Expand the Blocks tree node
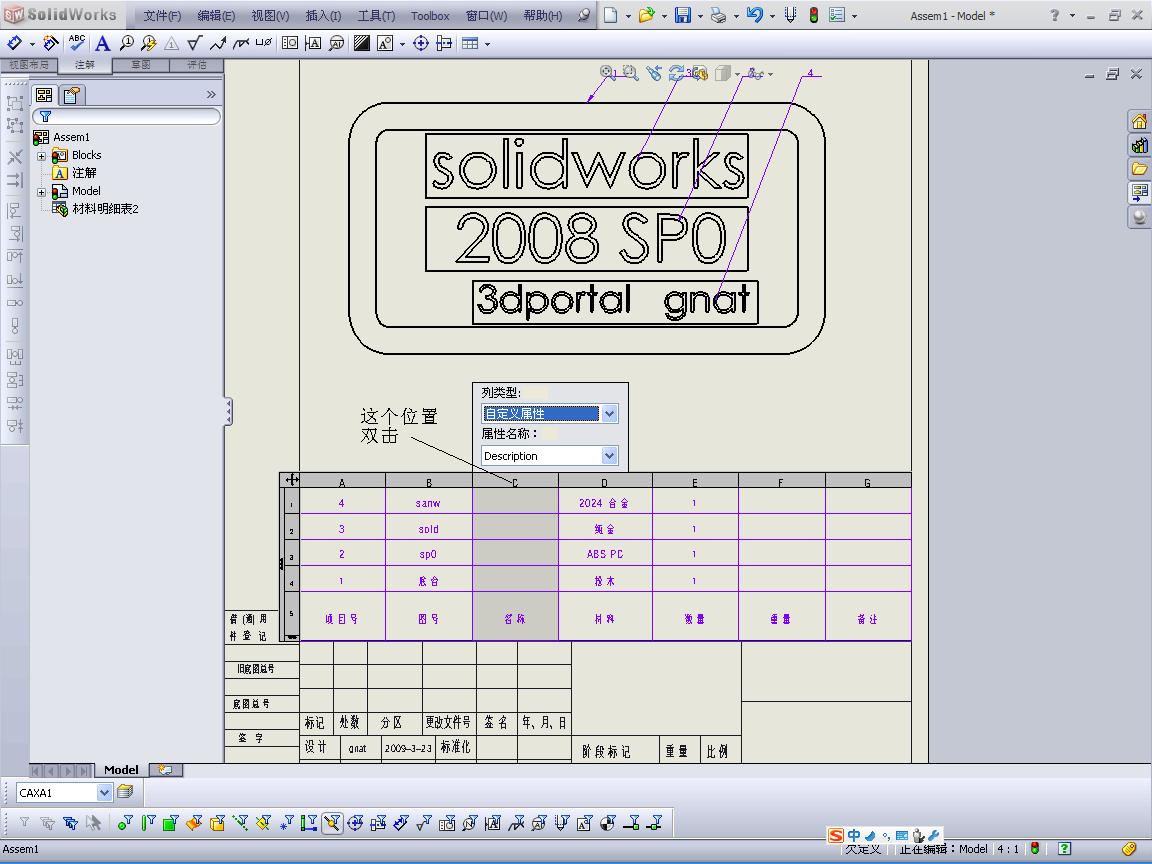 (x=42, y=156)
